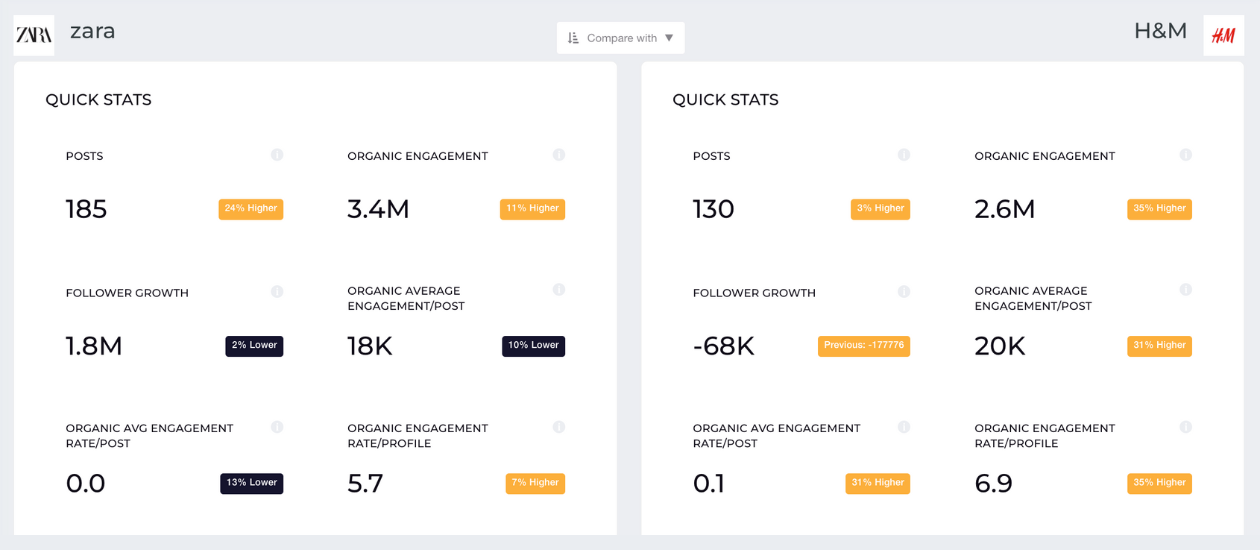
Task: Click the 10% Lower badge
Action: [534, 346]
